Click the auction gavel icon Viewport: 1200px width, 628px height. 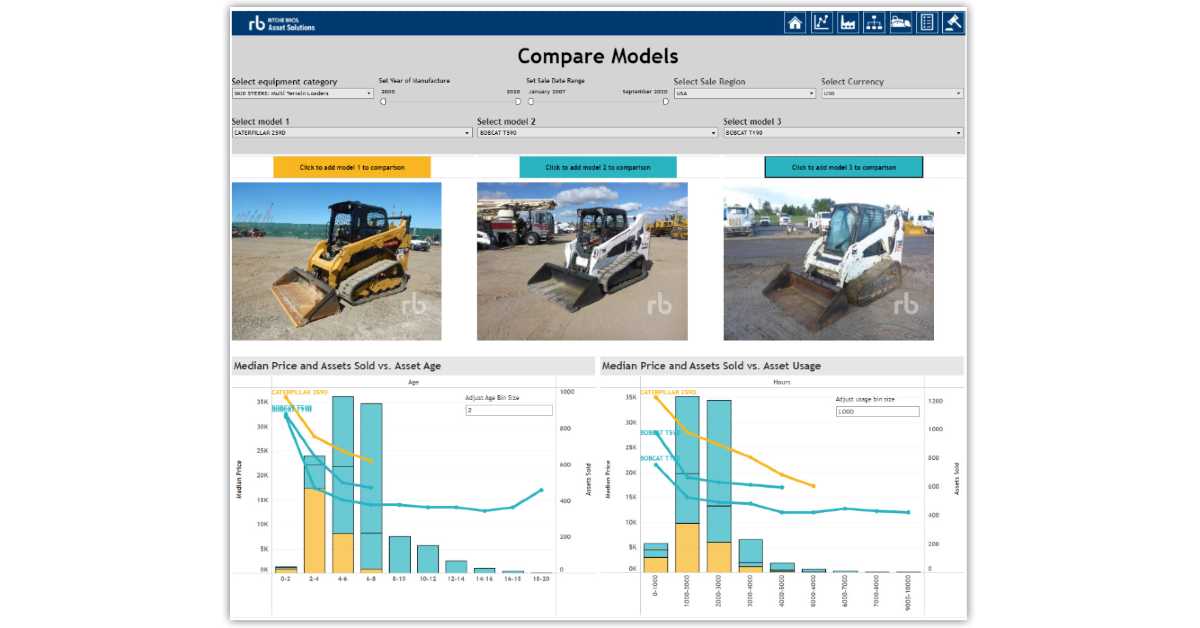[x=953, y=23]
